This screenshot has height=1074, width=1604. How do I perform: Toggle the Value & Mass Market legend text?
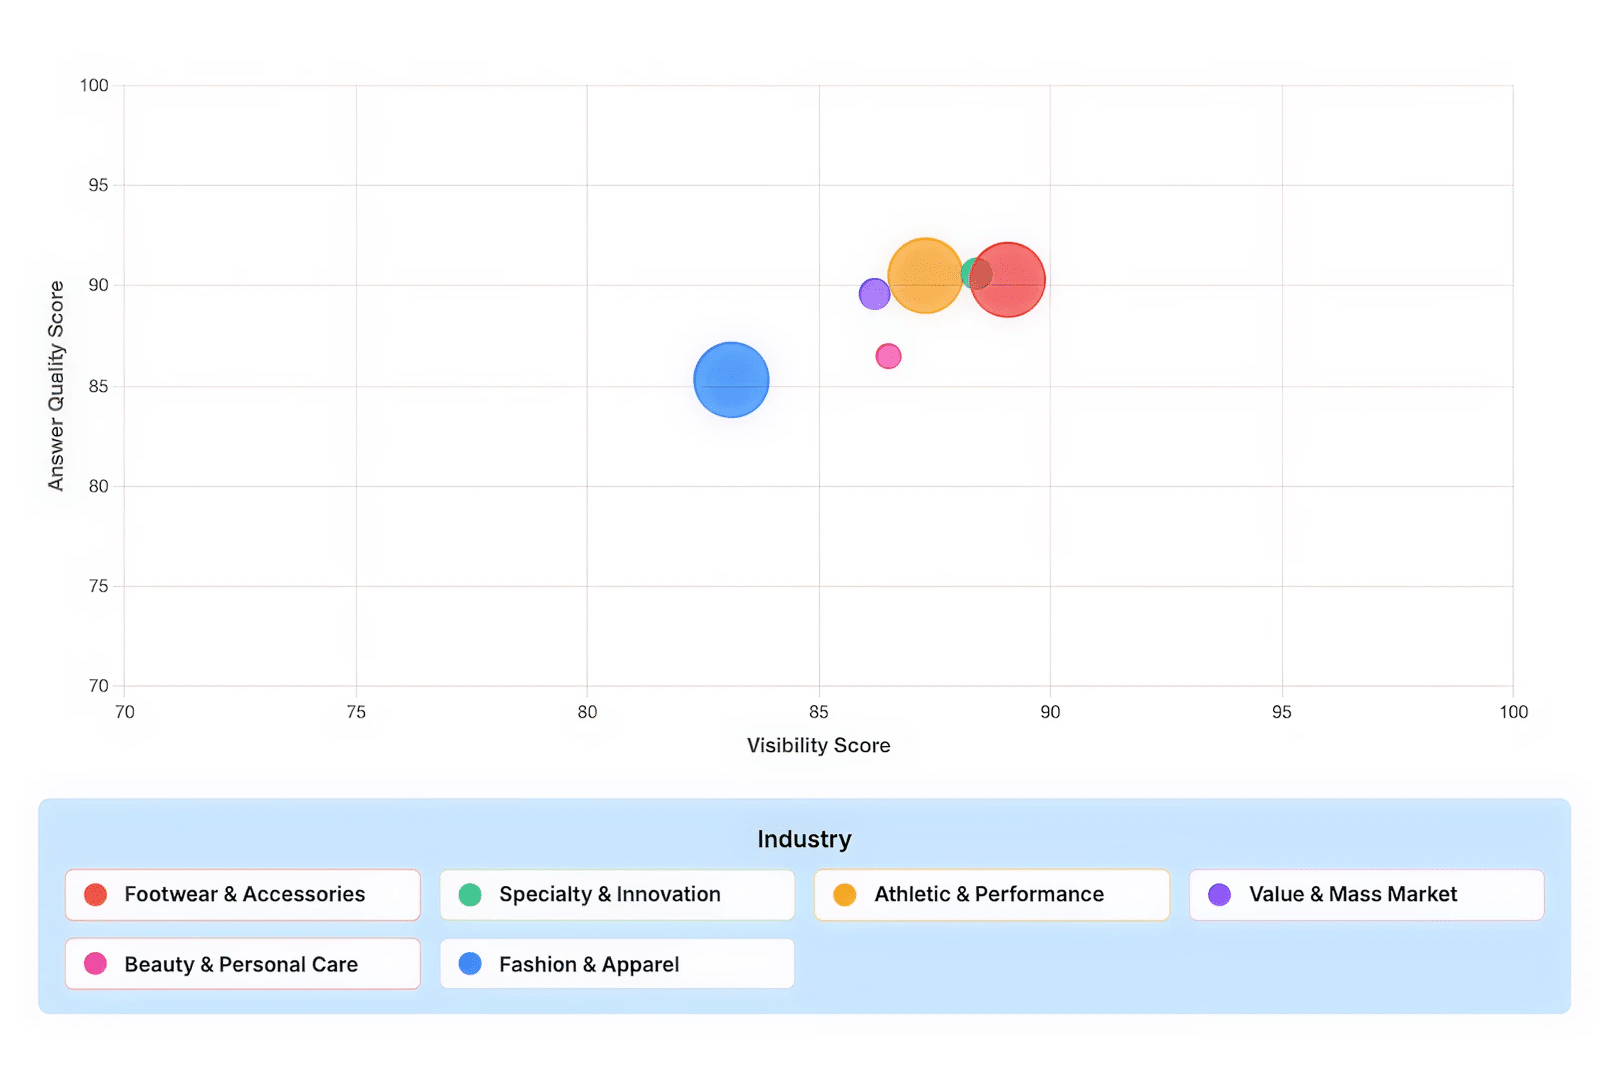tap(1352, 894)
